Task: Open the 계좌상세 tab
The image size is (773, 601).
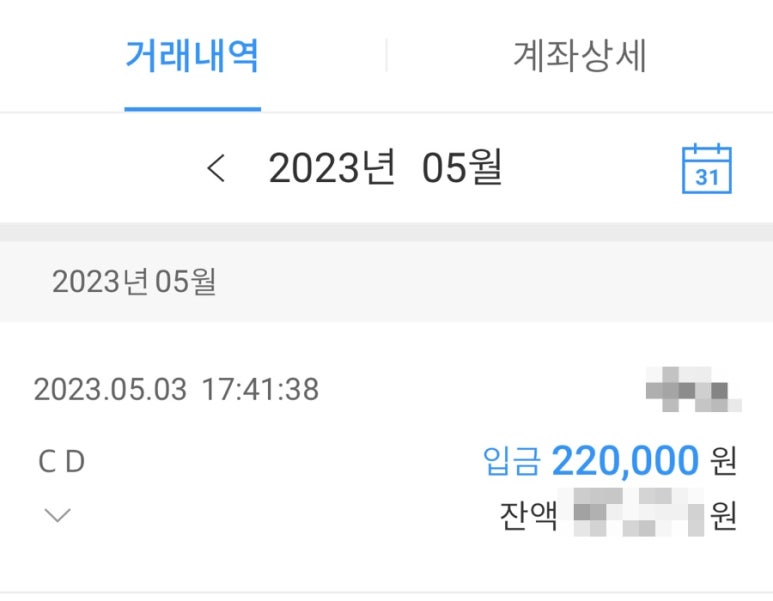Action: click(x=580, y=55)
